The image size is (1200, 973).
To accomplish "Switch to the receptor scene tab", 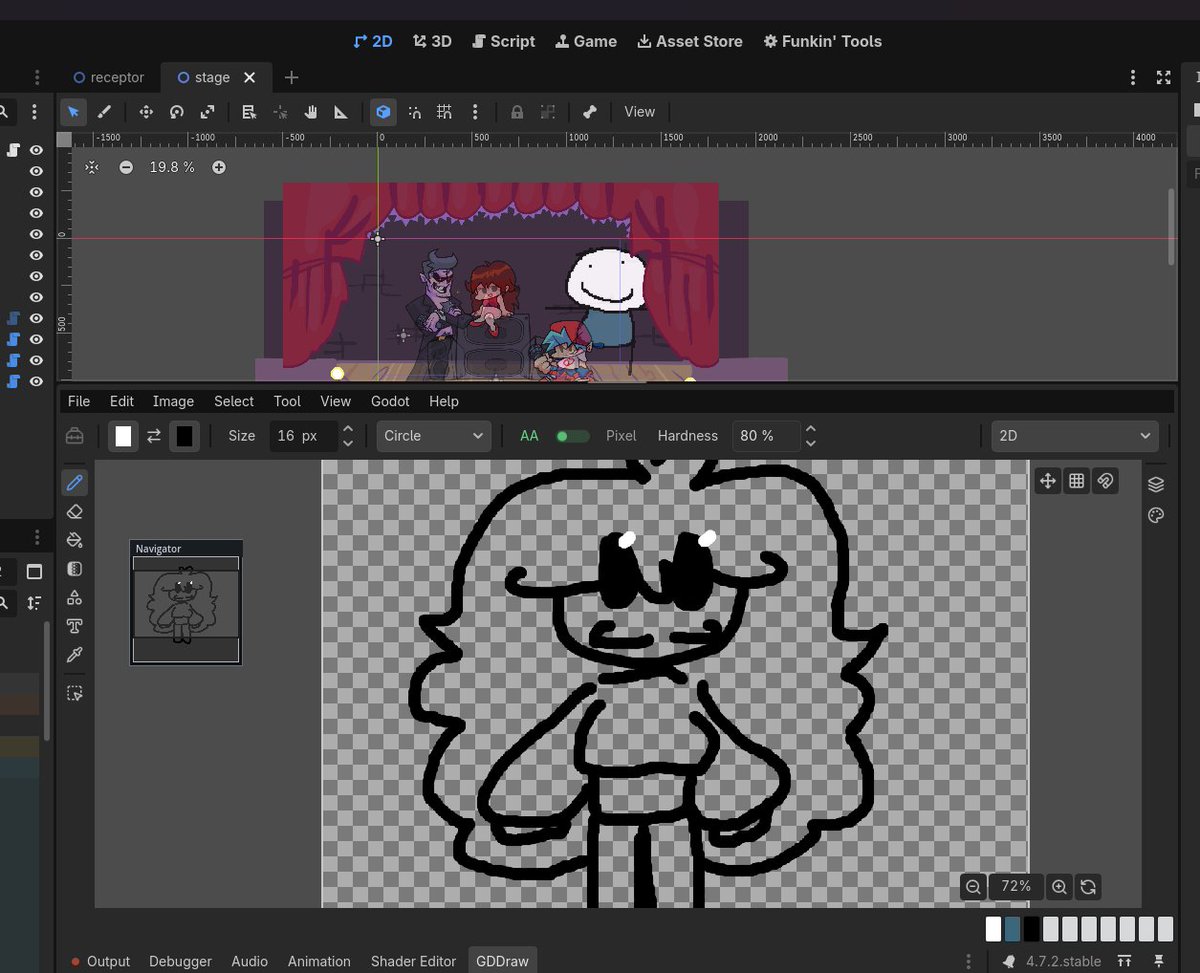I will [x=109, y=77].
